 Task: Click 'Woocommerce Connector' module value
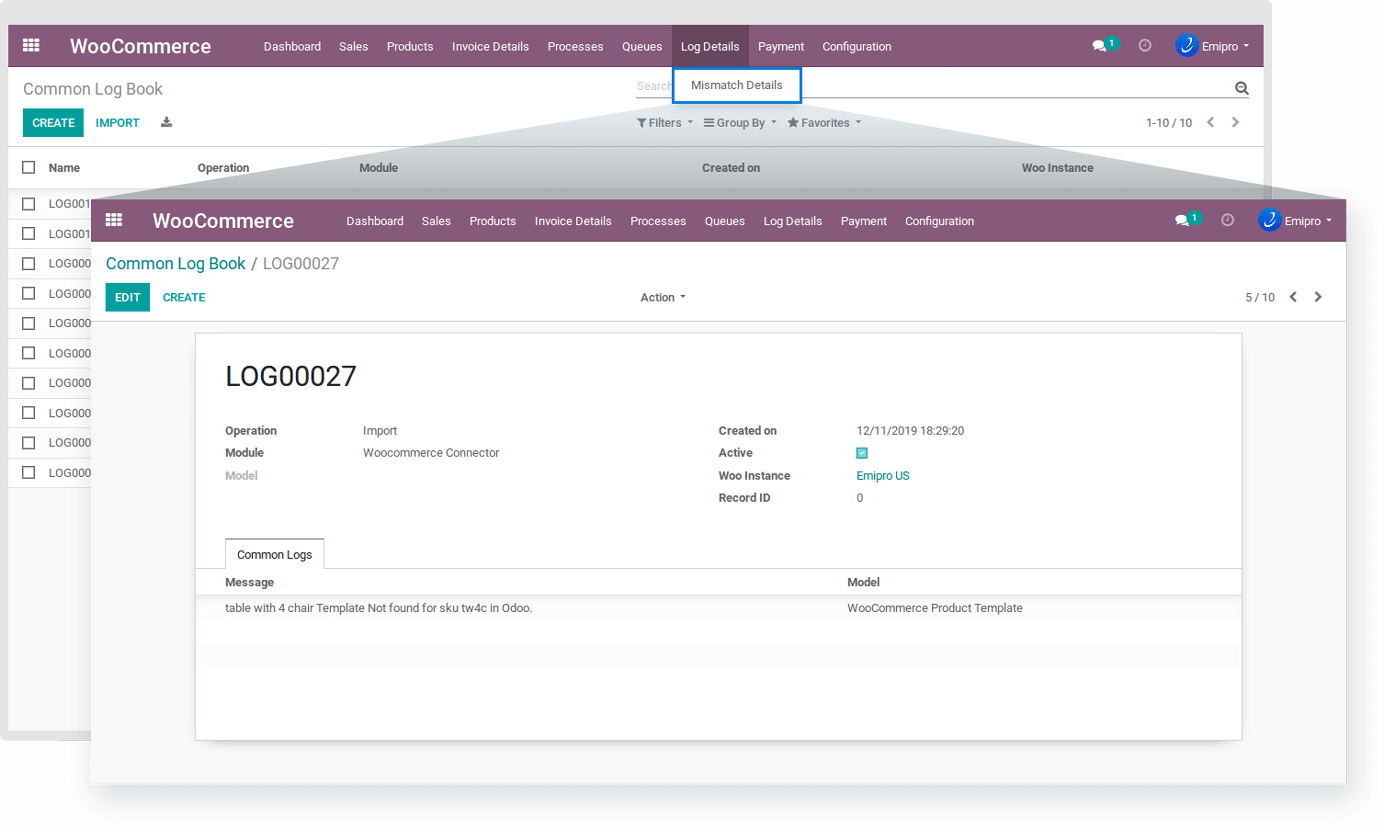click(431, 453)
